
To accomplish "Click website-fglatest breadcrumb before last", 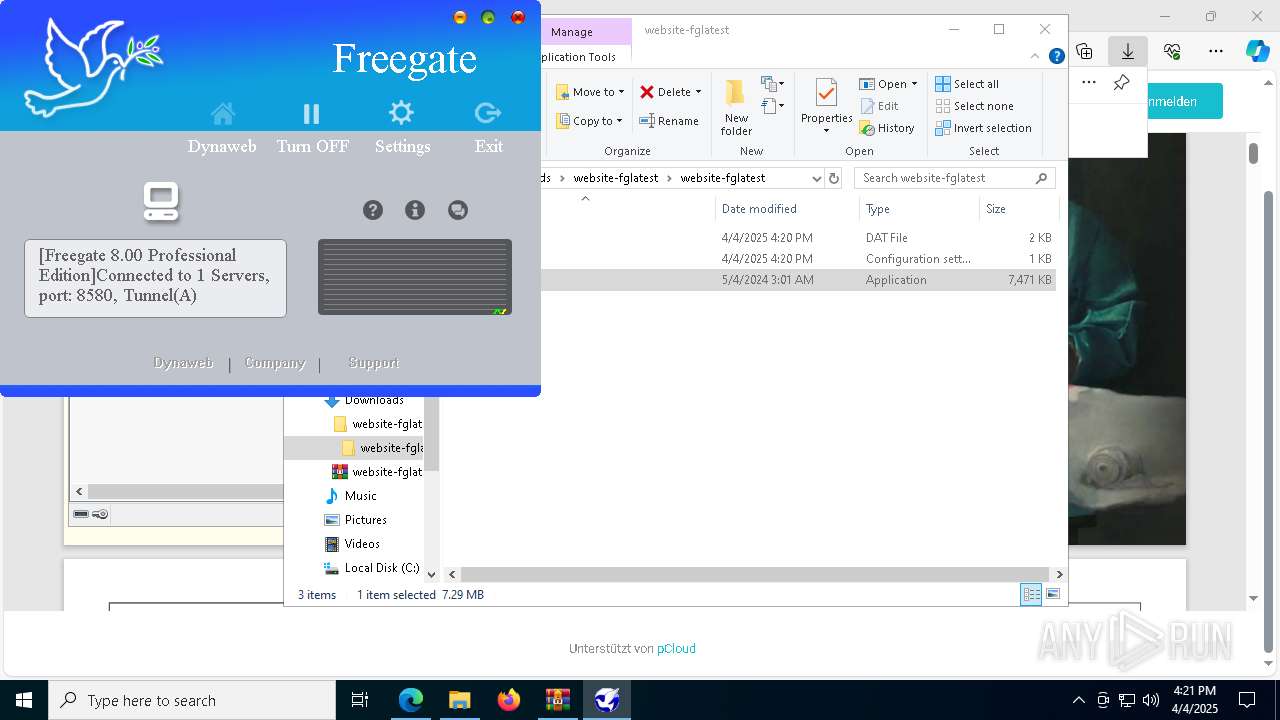I will tap(616, 178).
